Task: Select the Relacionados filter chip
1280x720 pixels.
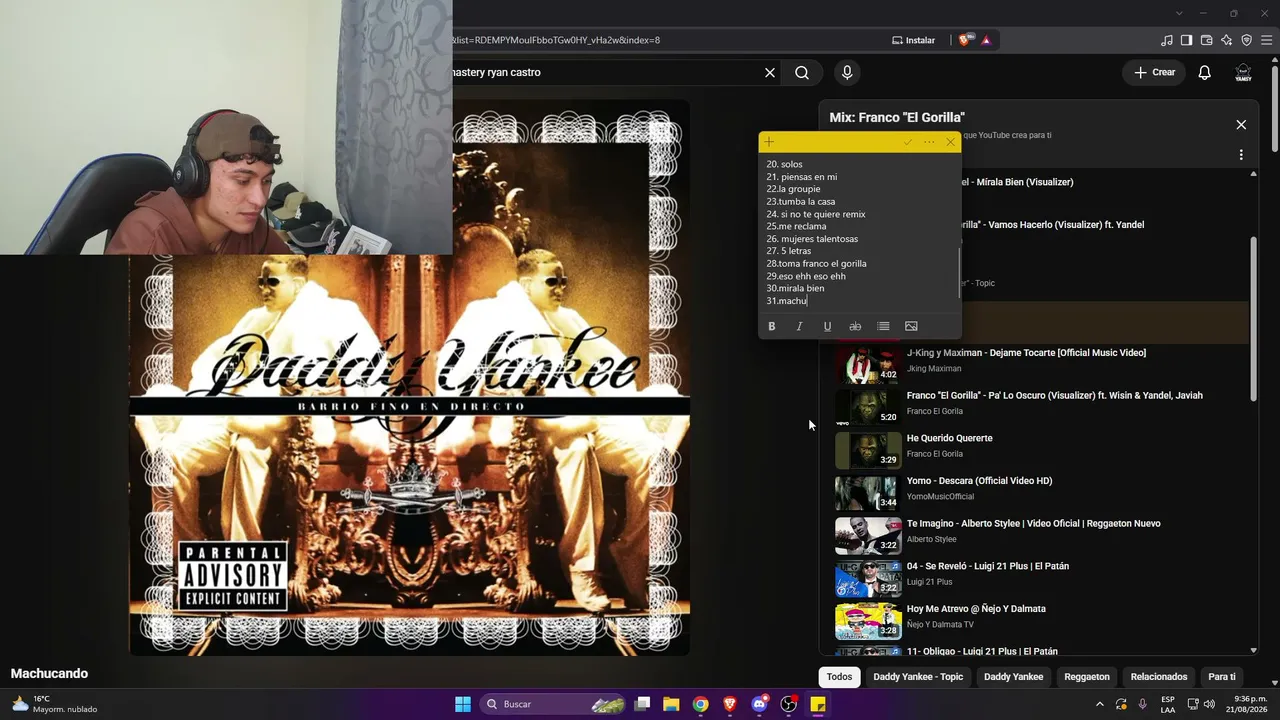Action: point(1159,677)
